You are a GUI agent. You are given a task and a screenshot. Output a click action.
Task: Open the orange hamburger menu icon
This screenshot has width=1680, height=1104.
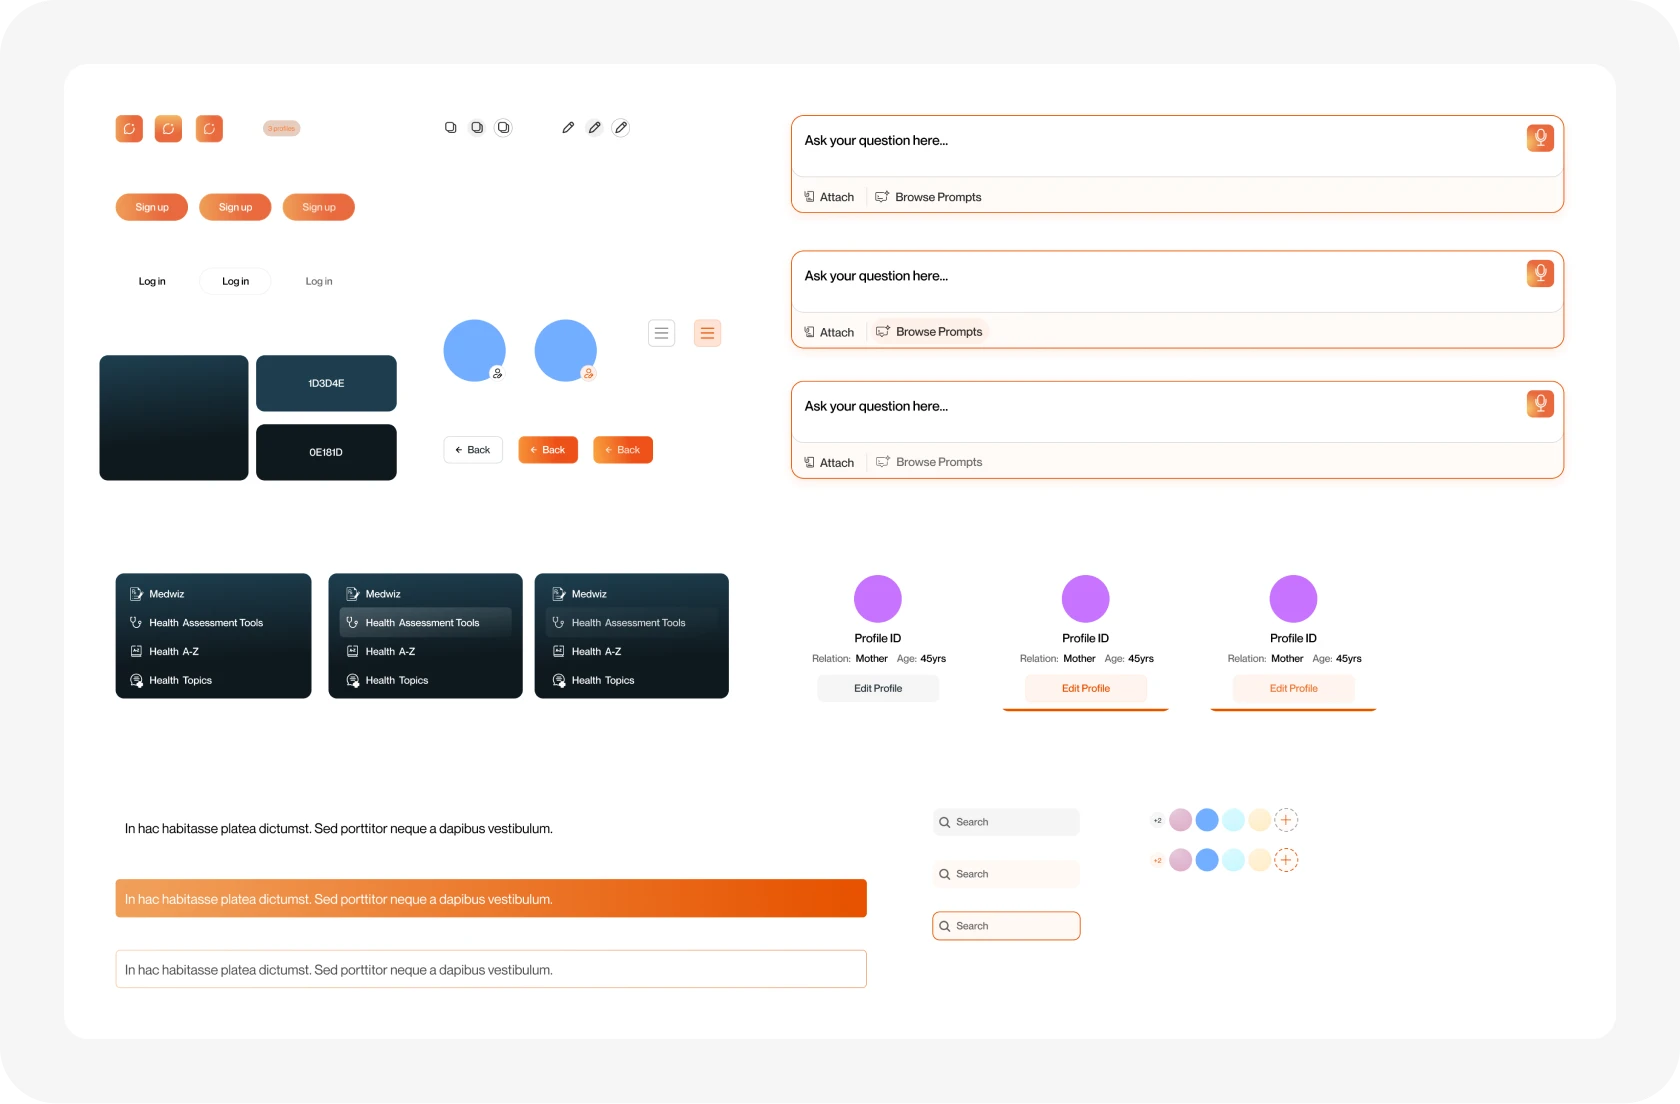click(x=707, y=333)
